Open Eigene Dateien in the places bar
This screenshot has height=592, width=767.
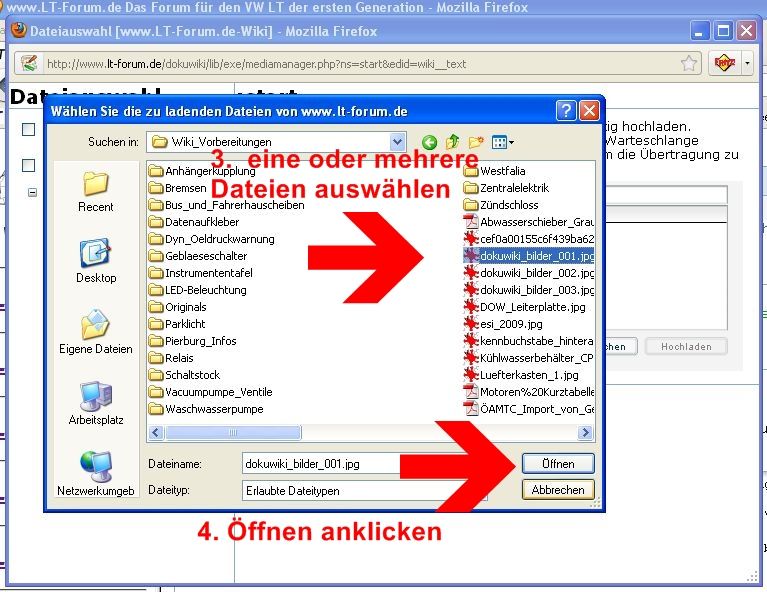[x=96, y=331]
